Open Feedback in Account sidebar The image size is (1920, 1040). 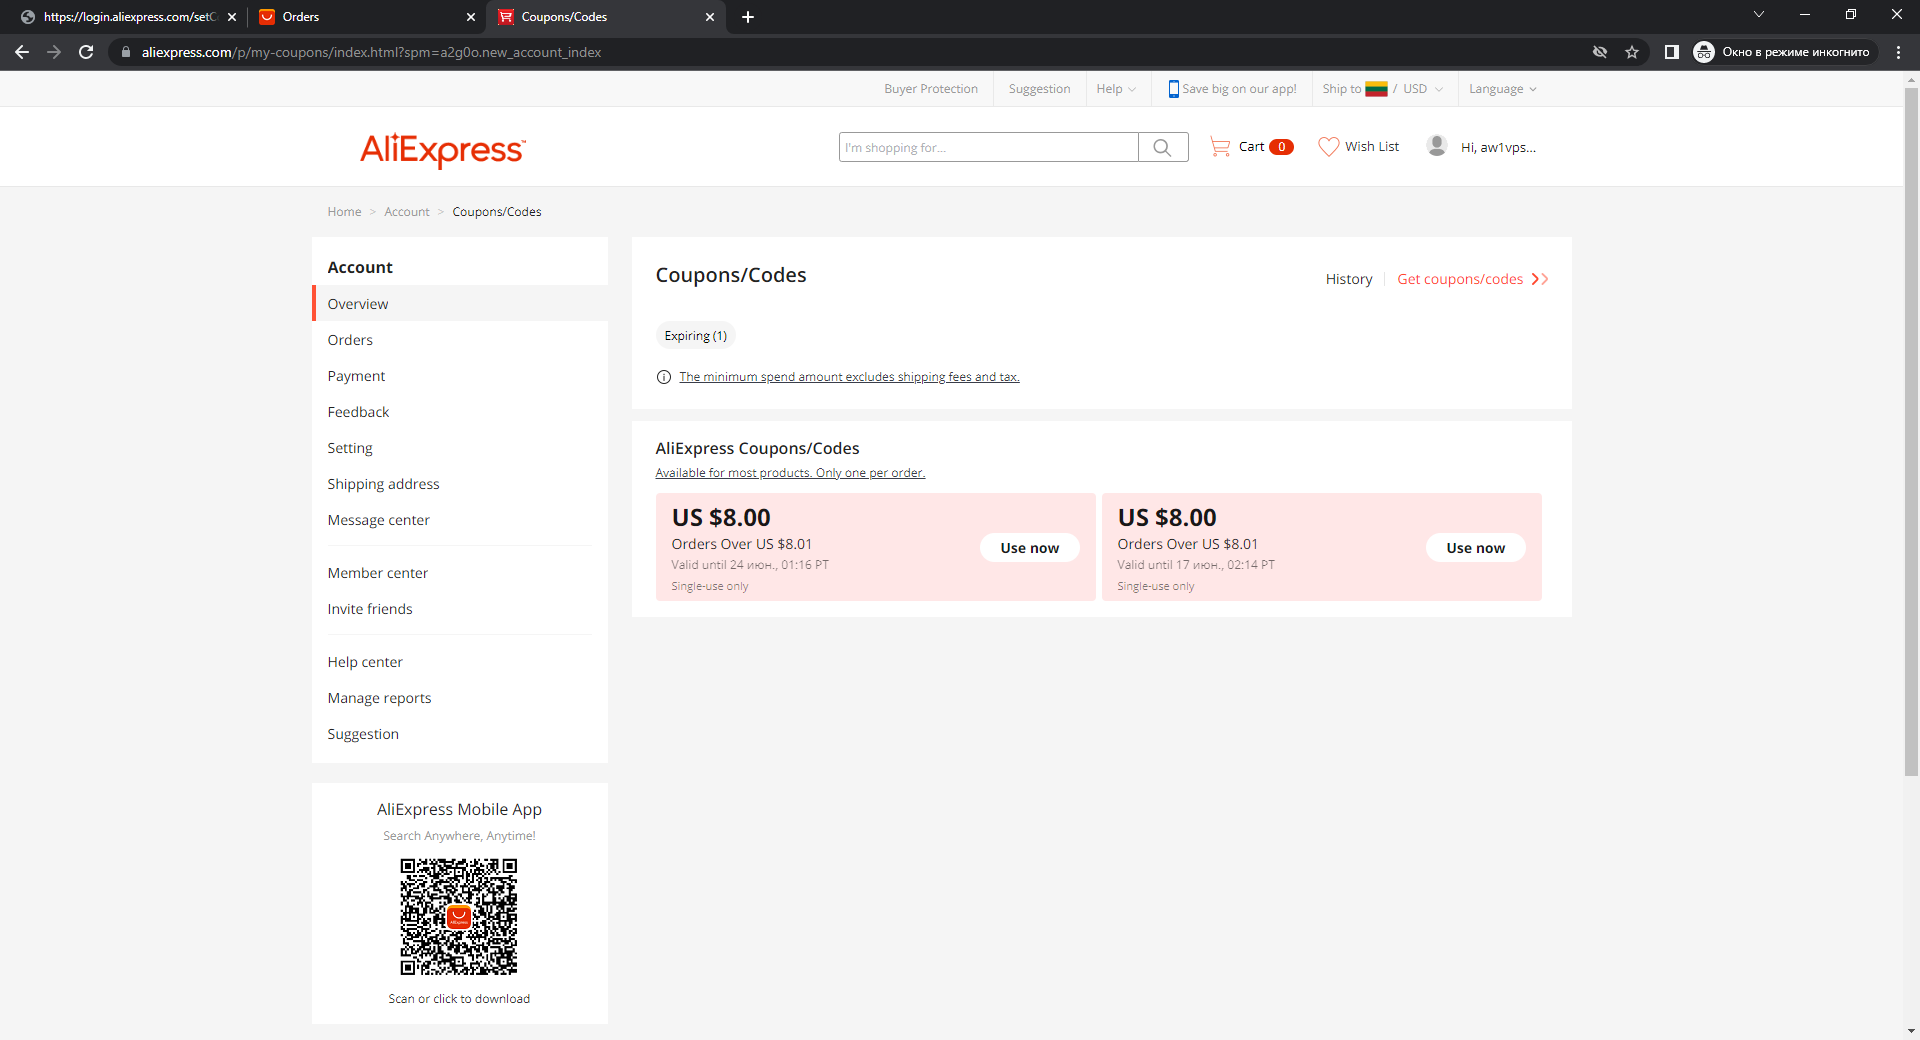[x=460, y=412]
